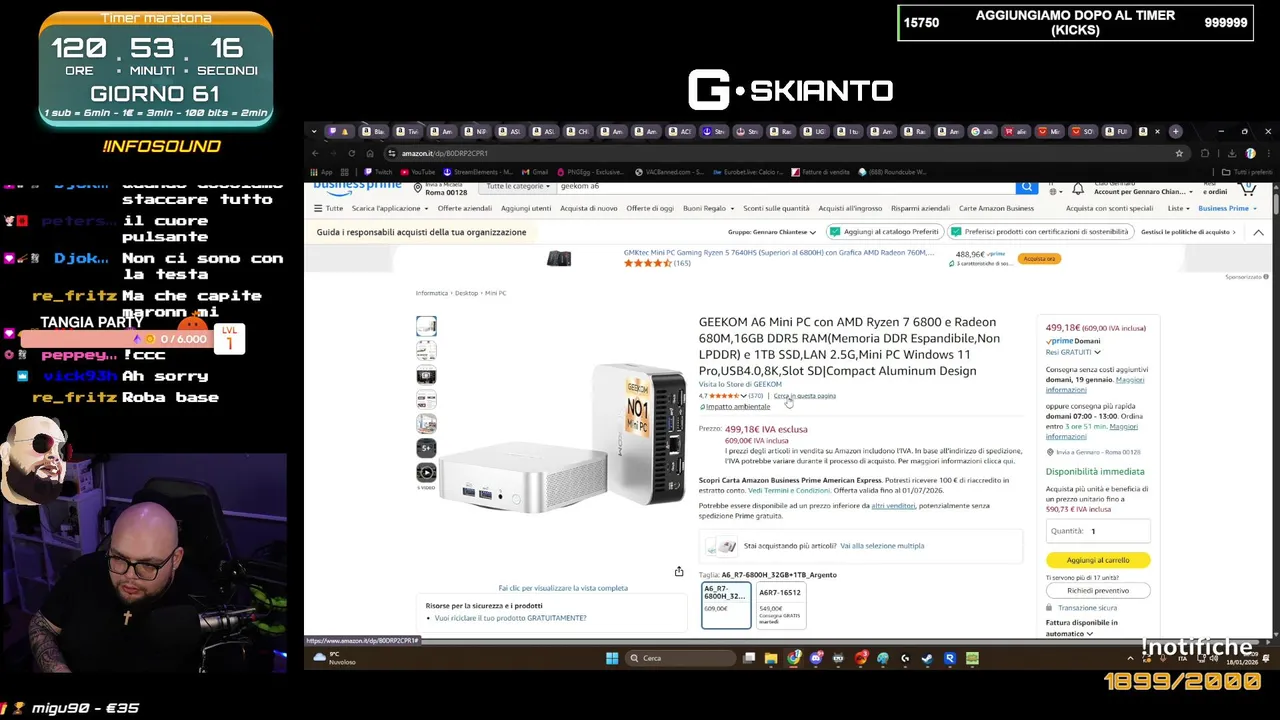Screen dimensions: 1280x720
Task: Collapse the buying policy guide bar chevron
Action: coord(1258,232)
